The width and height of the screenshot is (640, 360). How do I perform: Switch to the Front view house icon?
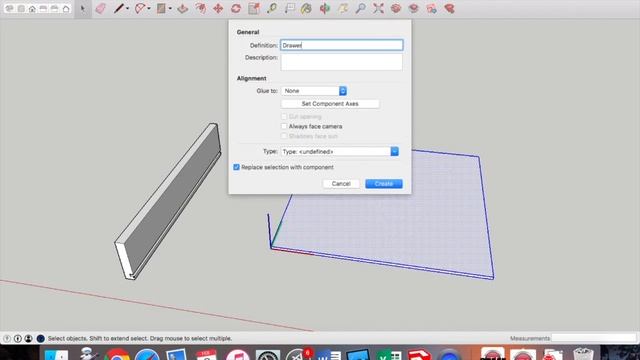(32, 8)
